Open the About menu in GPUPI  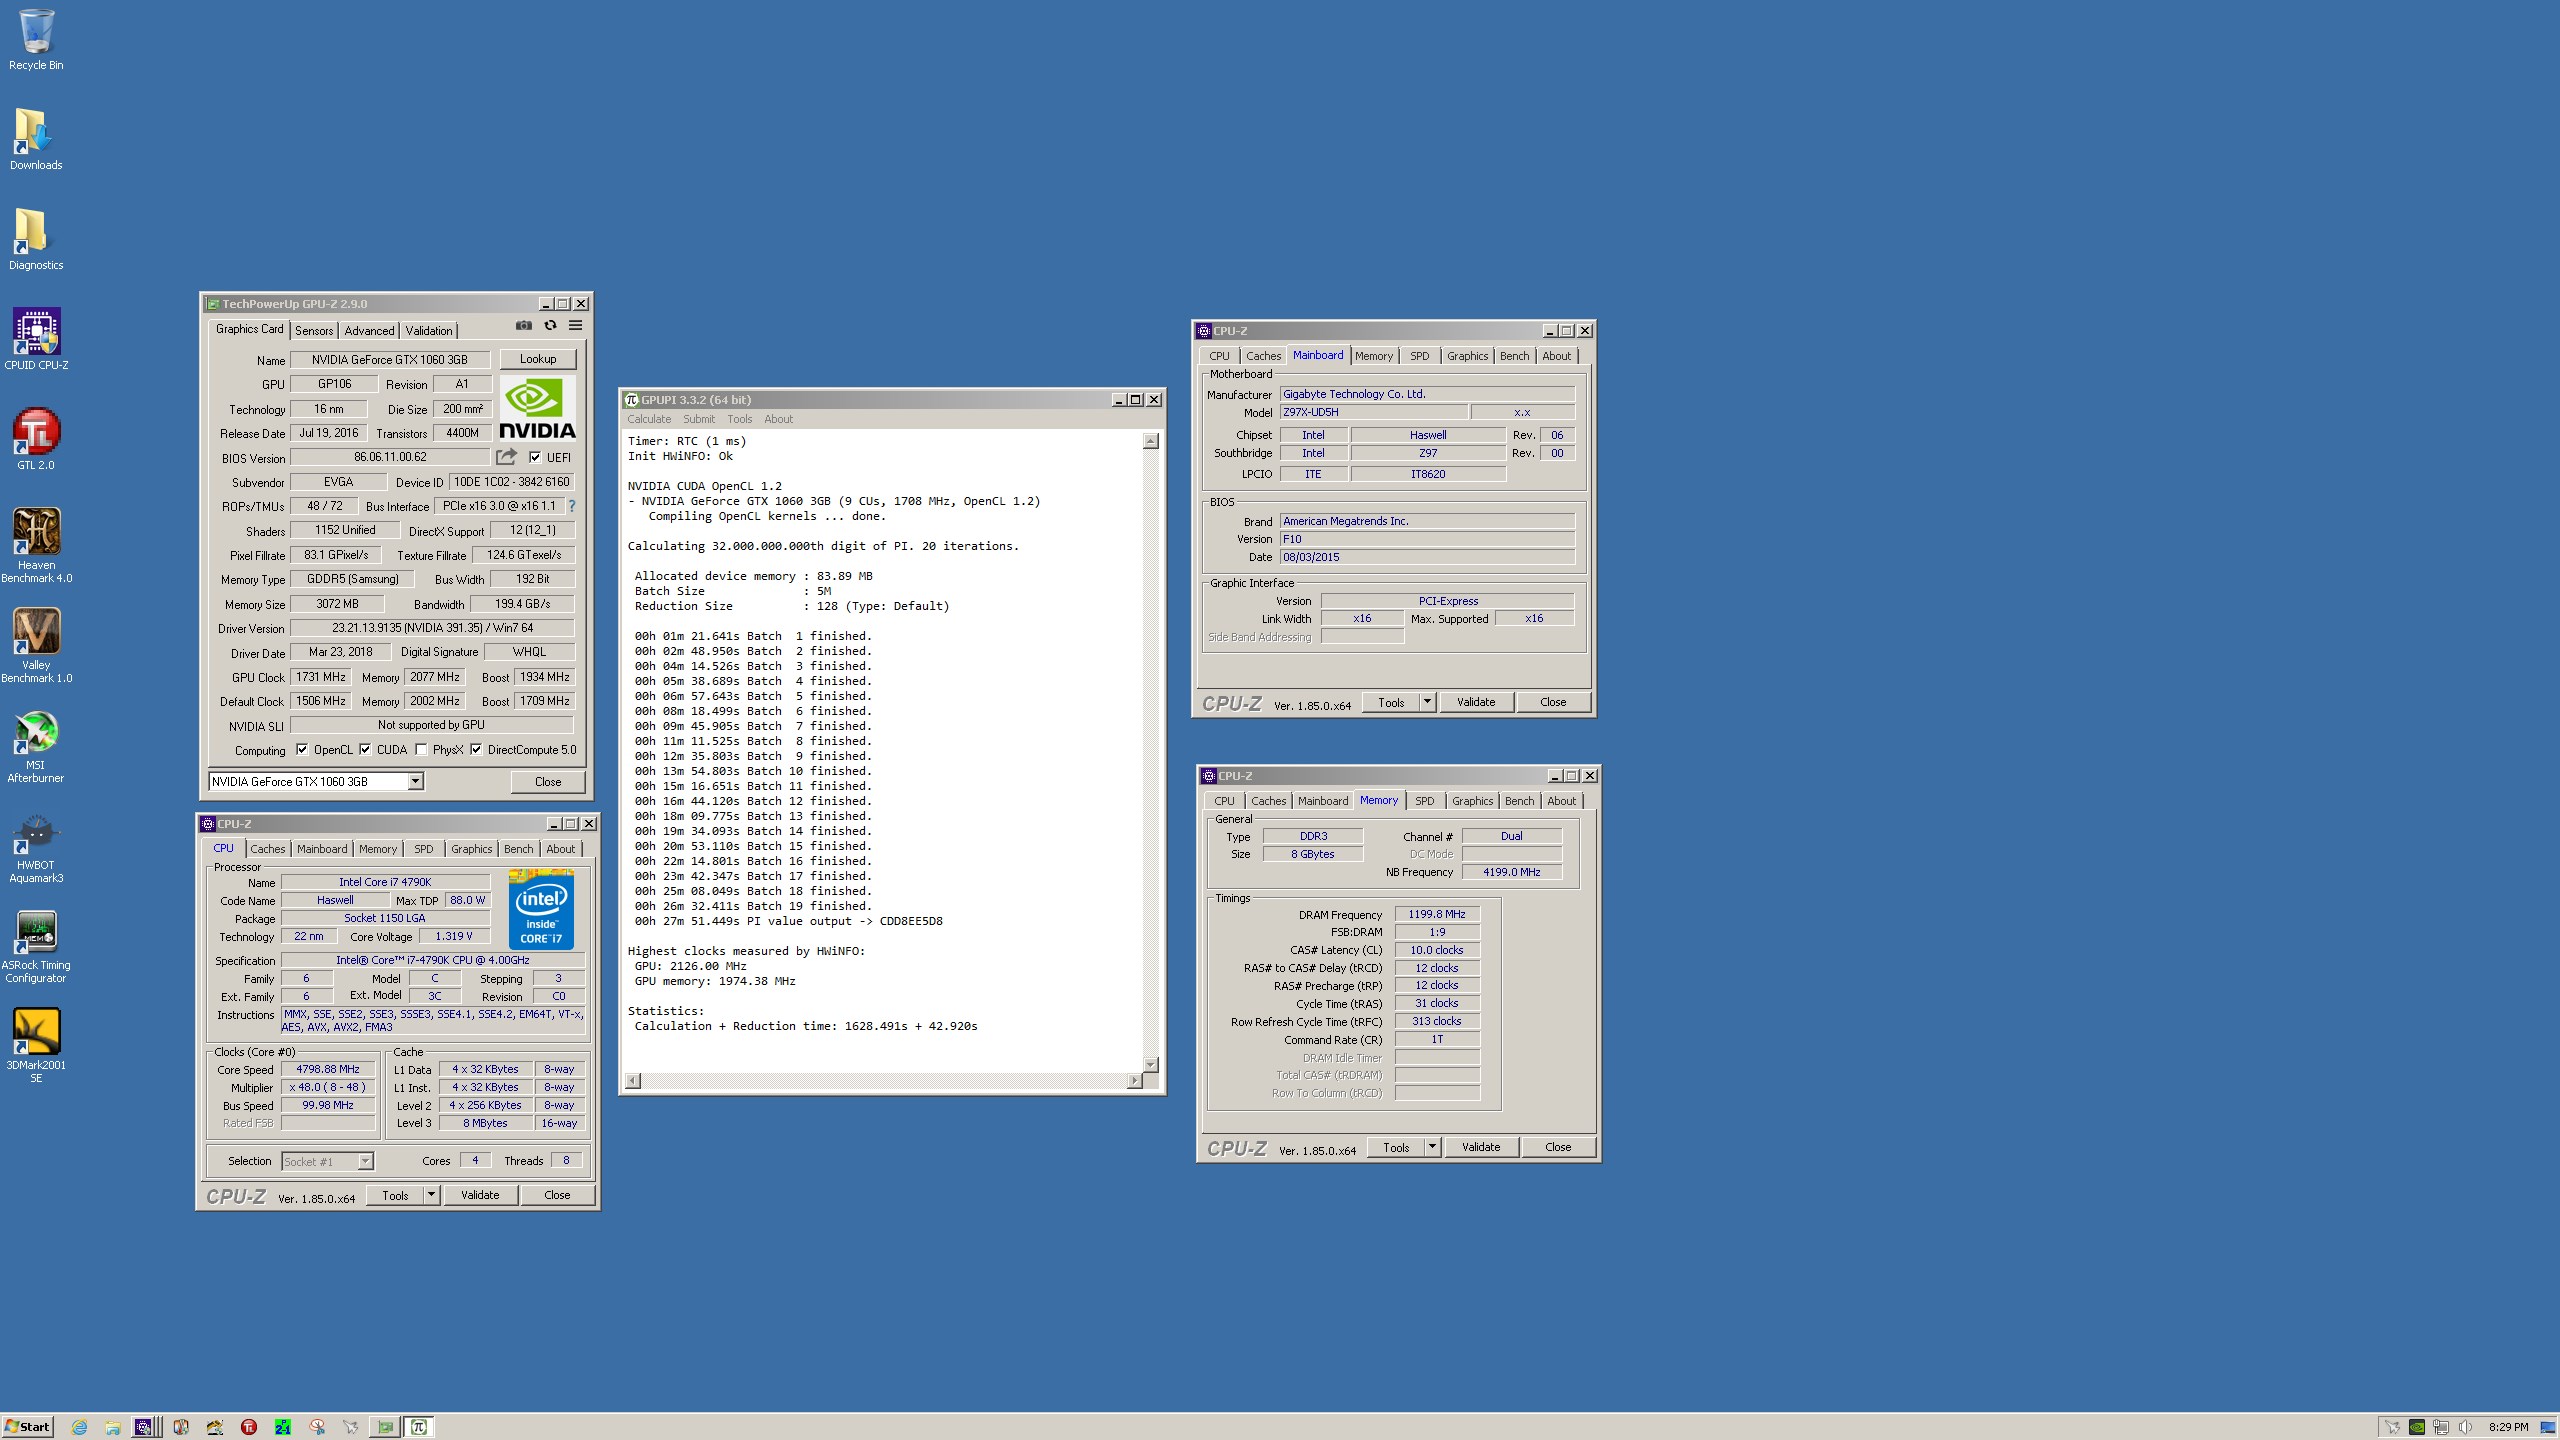pyautogui.click(x=778, y=419)
